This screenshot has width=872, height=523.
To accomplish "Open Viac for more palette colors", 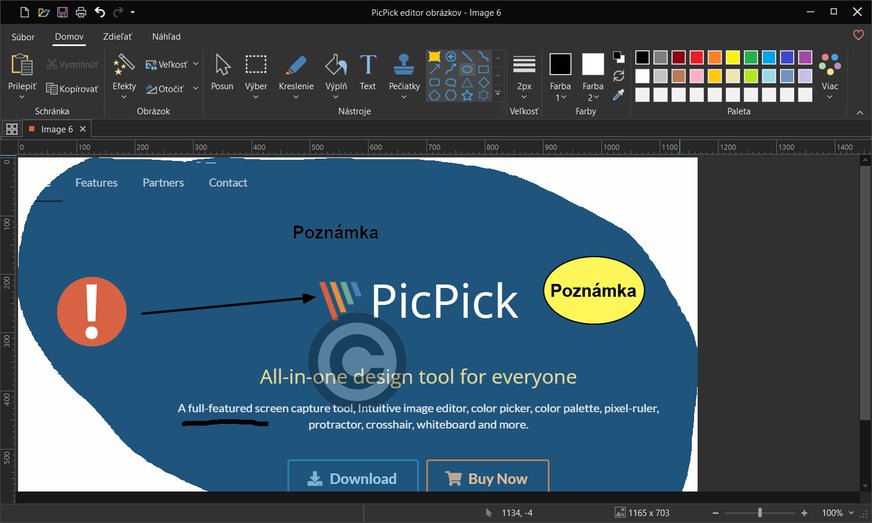I will pos(829,72).
